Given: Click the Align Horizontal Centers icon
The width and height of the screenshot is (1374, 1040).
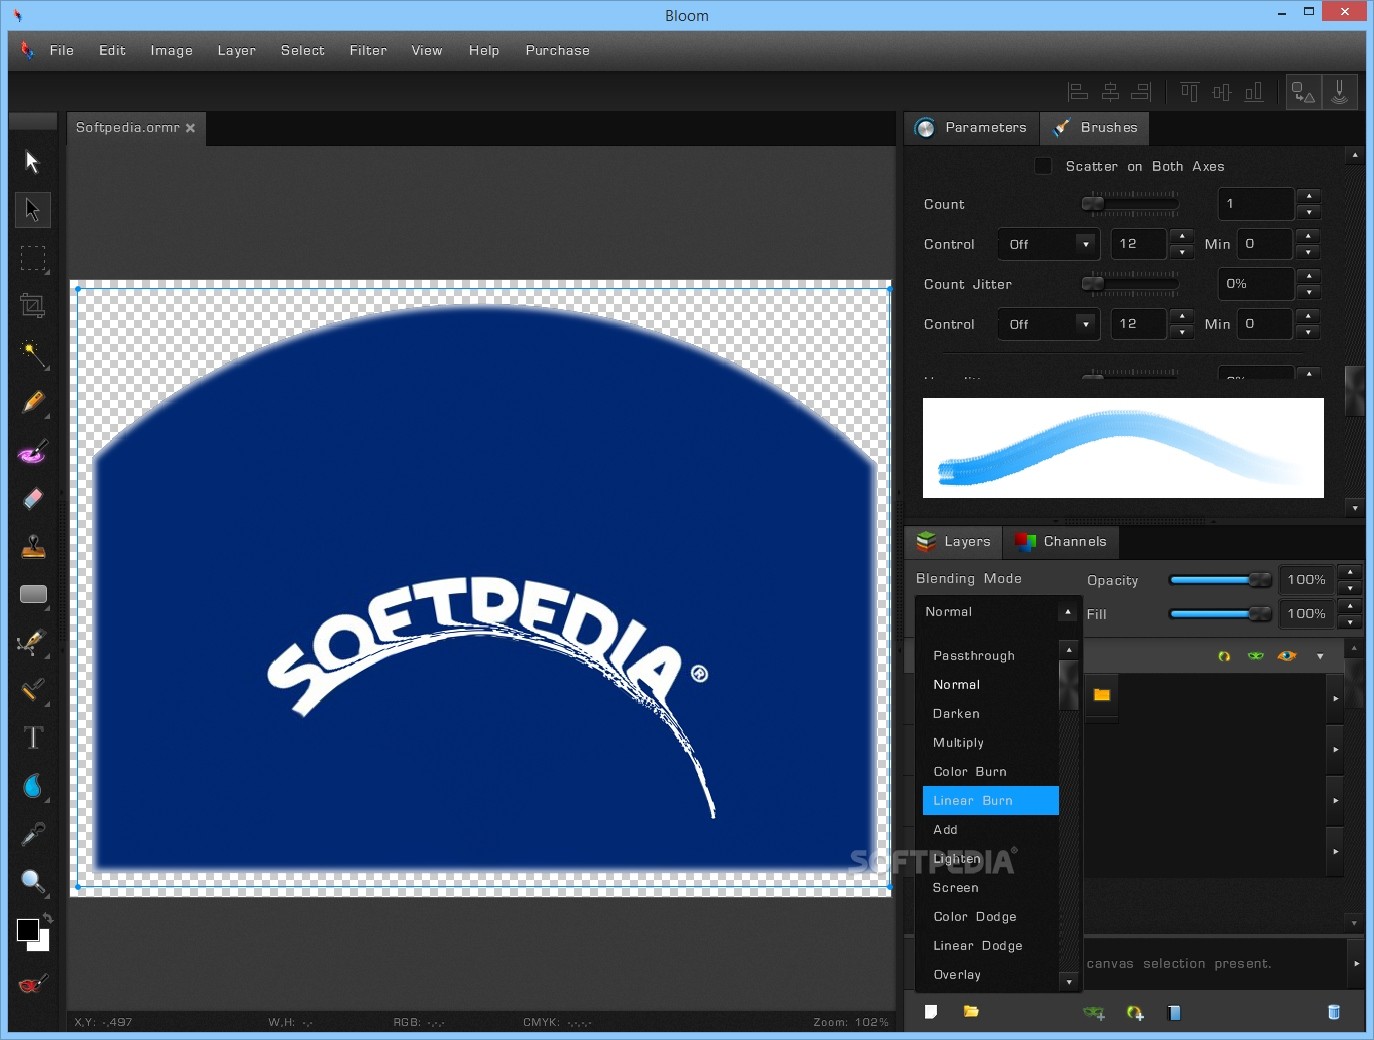Looking at the screenshot, I should pyautogui.click(x=1110, y=92).
